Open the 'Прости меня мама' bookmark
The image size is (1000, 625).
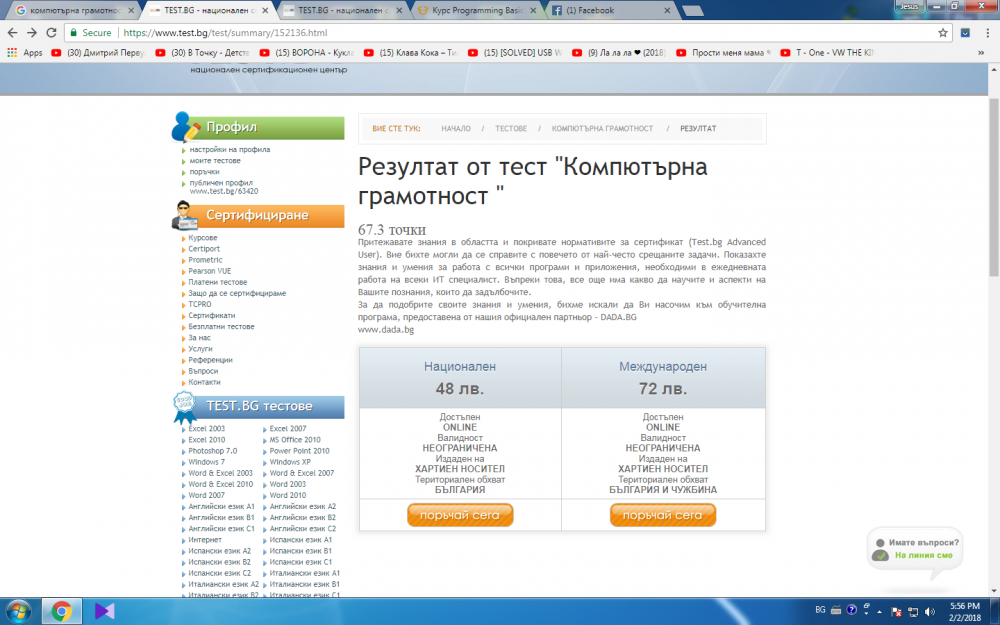723,53
